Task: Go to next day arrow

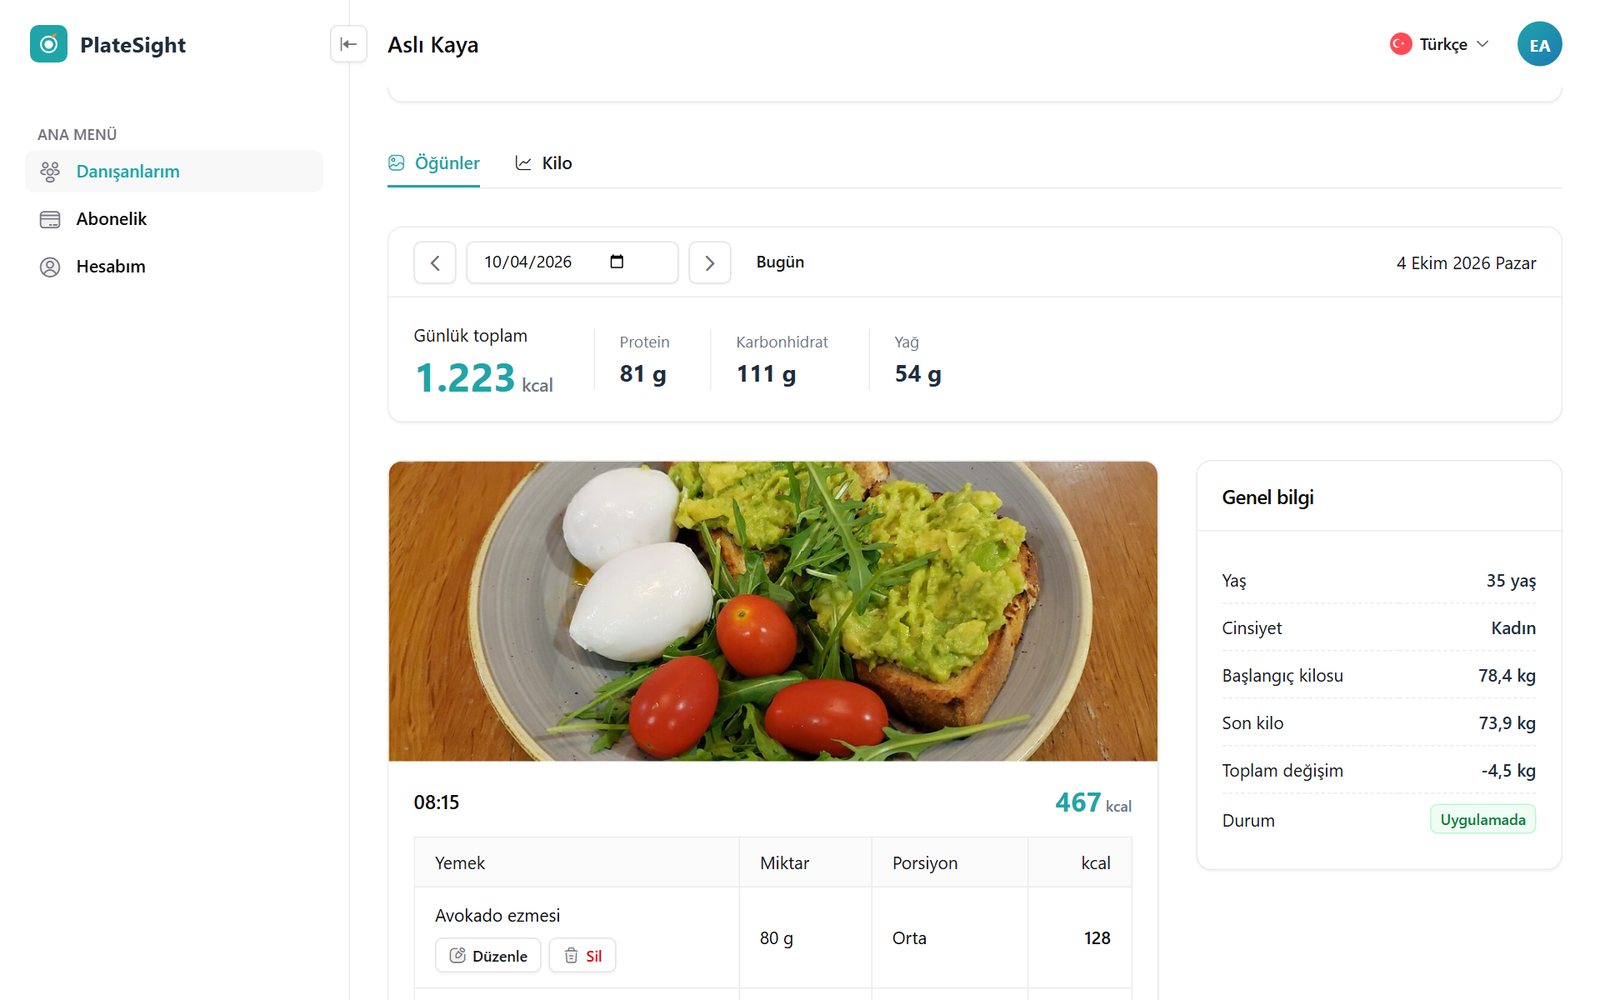Action: pyautogui.click(x=710, y=263)
